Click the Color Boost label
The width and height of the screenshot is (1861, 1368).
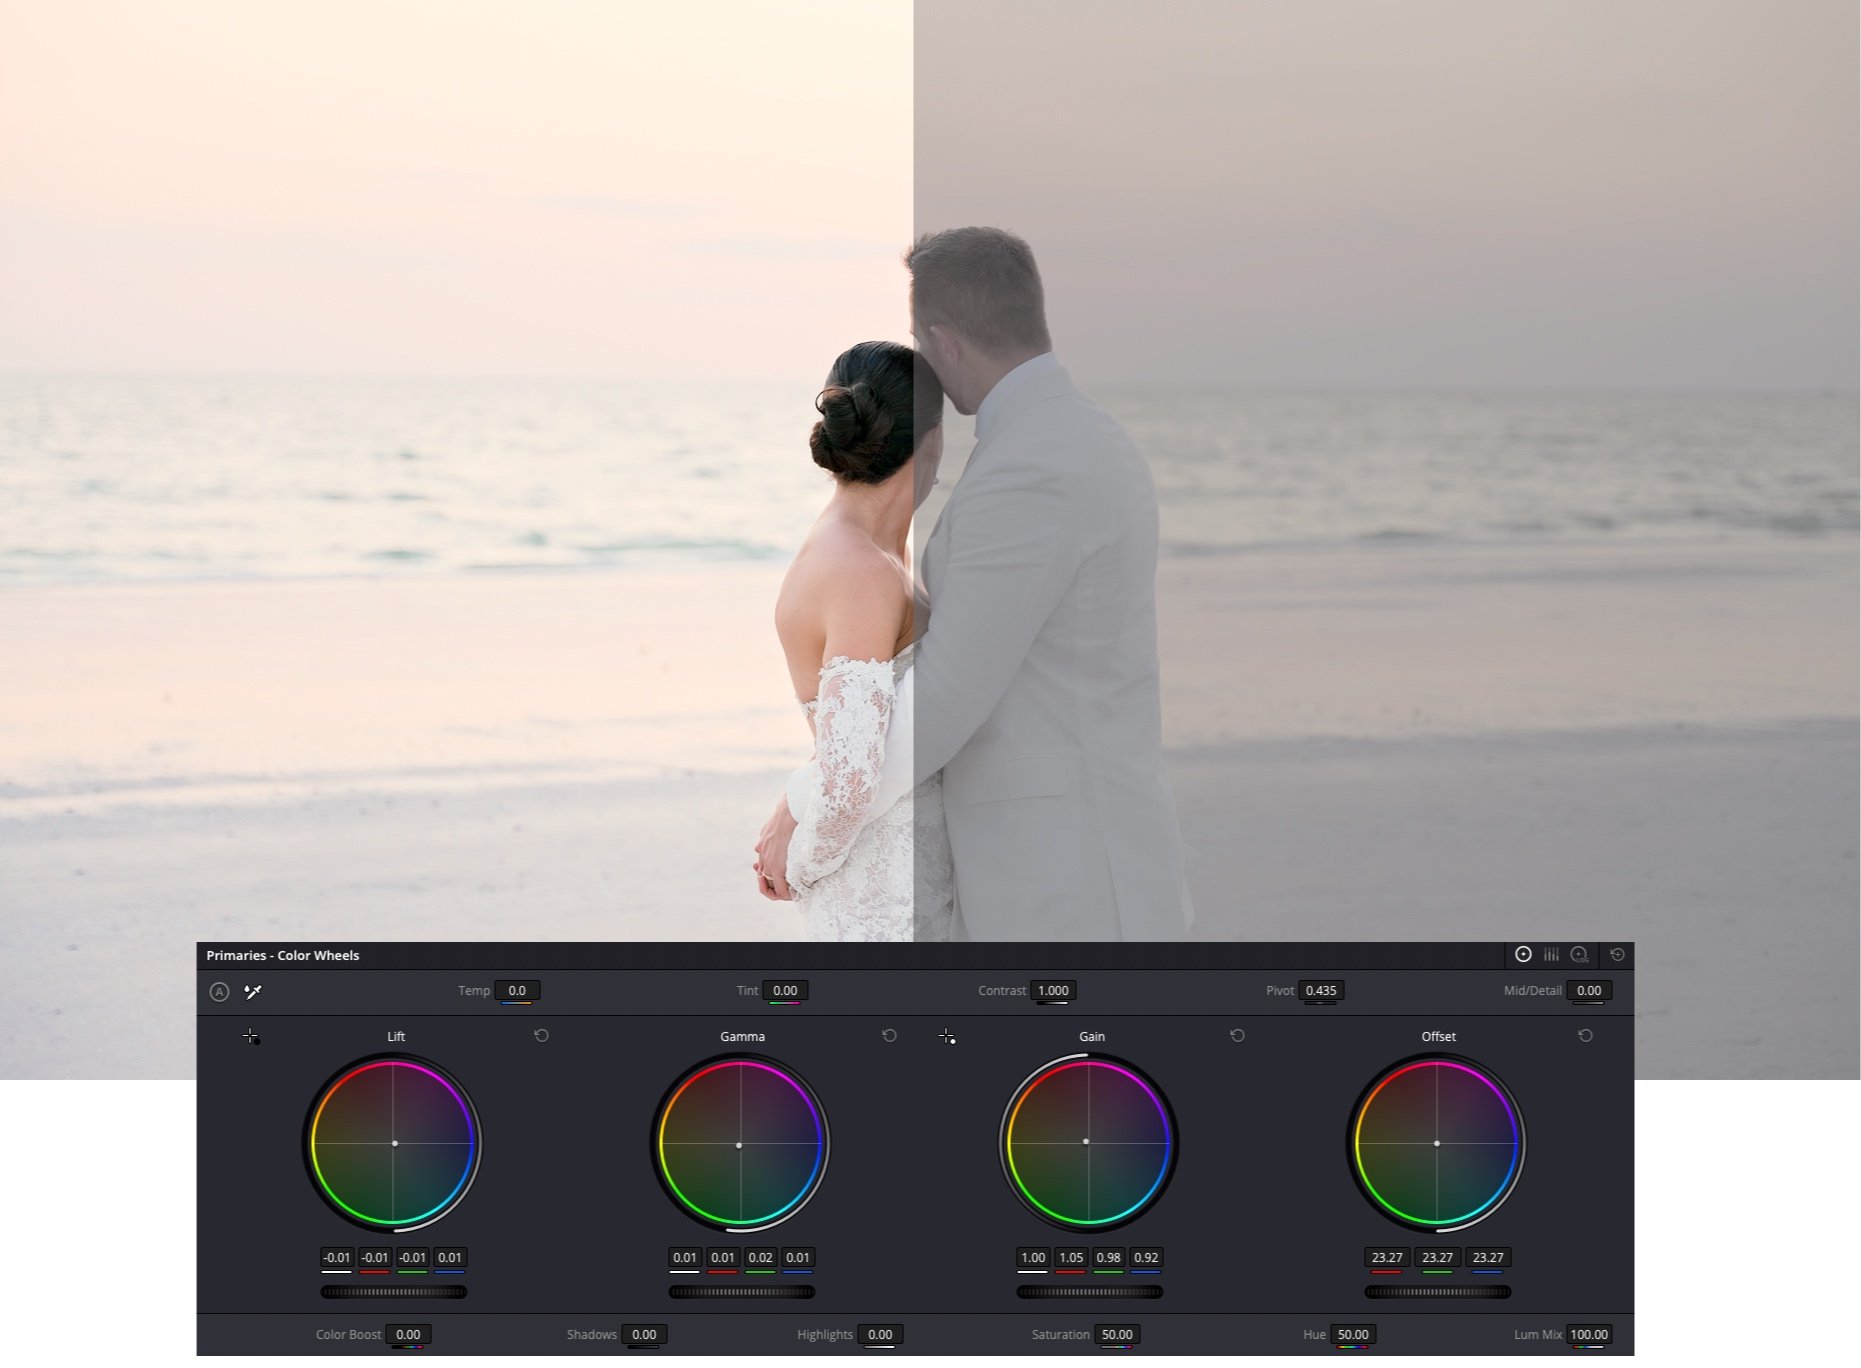(348, 1335)
